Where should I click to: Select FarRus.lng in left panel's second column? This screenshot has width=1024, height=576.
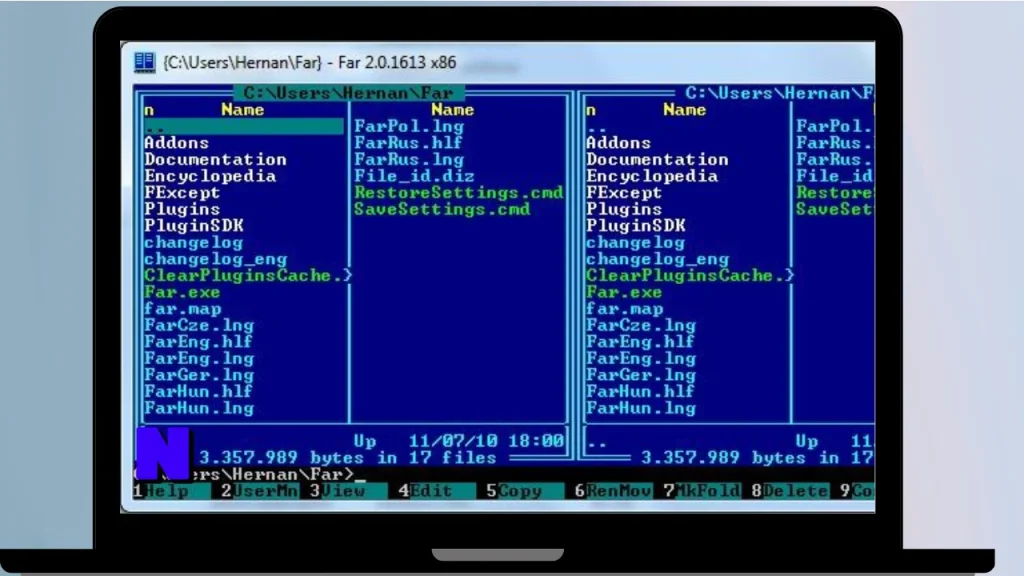coord(409,159)
